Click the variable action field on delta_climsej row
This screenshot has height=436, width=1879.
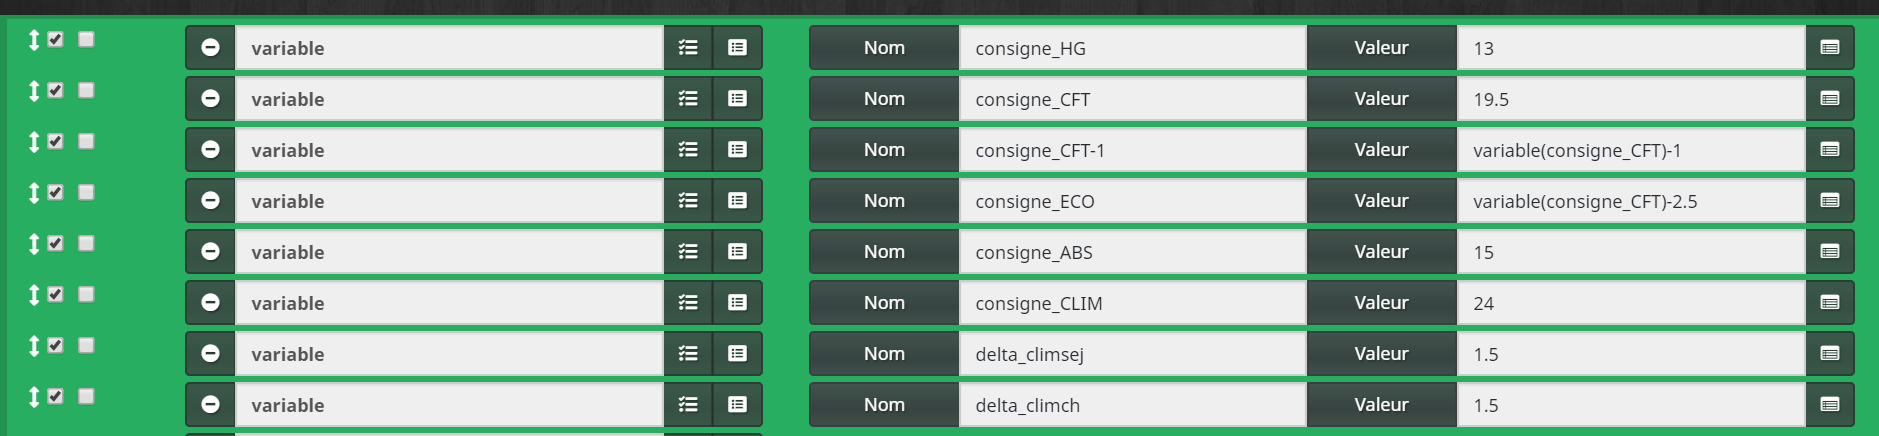coord(449,354)
